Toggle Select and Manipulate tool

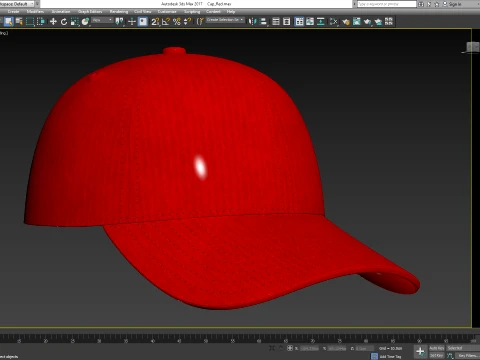pos(132,22)
